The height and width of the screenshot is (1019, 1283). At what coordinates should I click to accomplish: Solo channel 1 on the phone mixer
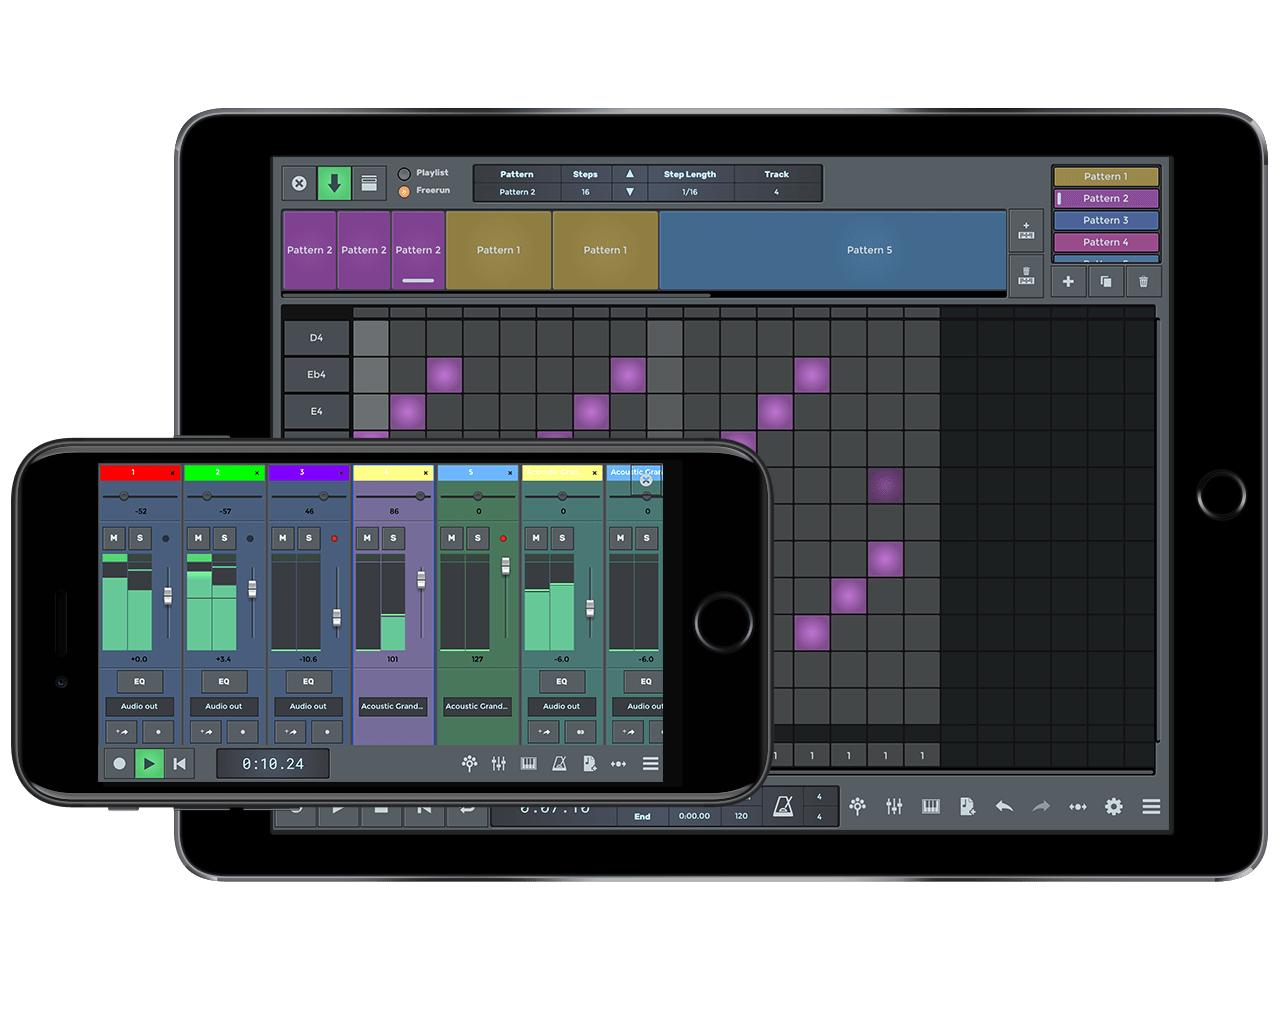pyautogui.click(x=140, y=538)
